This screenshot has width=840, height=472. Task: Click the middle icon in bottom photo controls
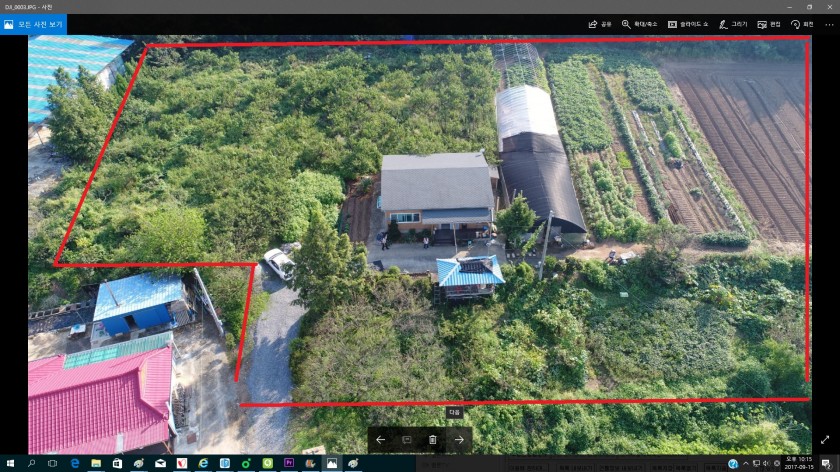tap(407, 439)
